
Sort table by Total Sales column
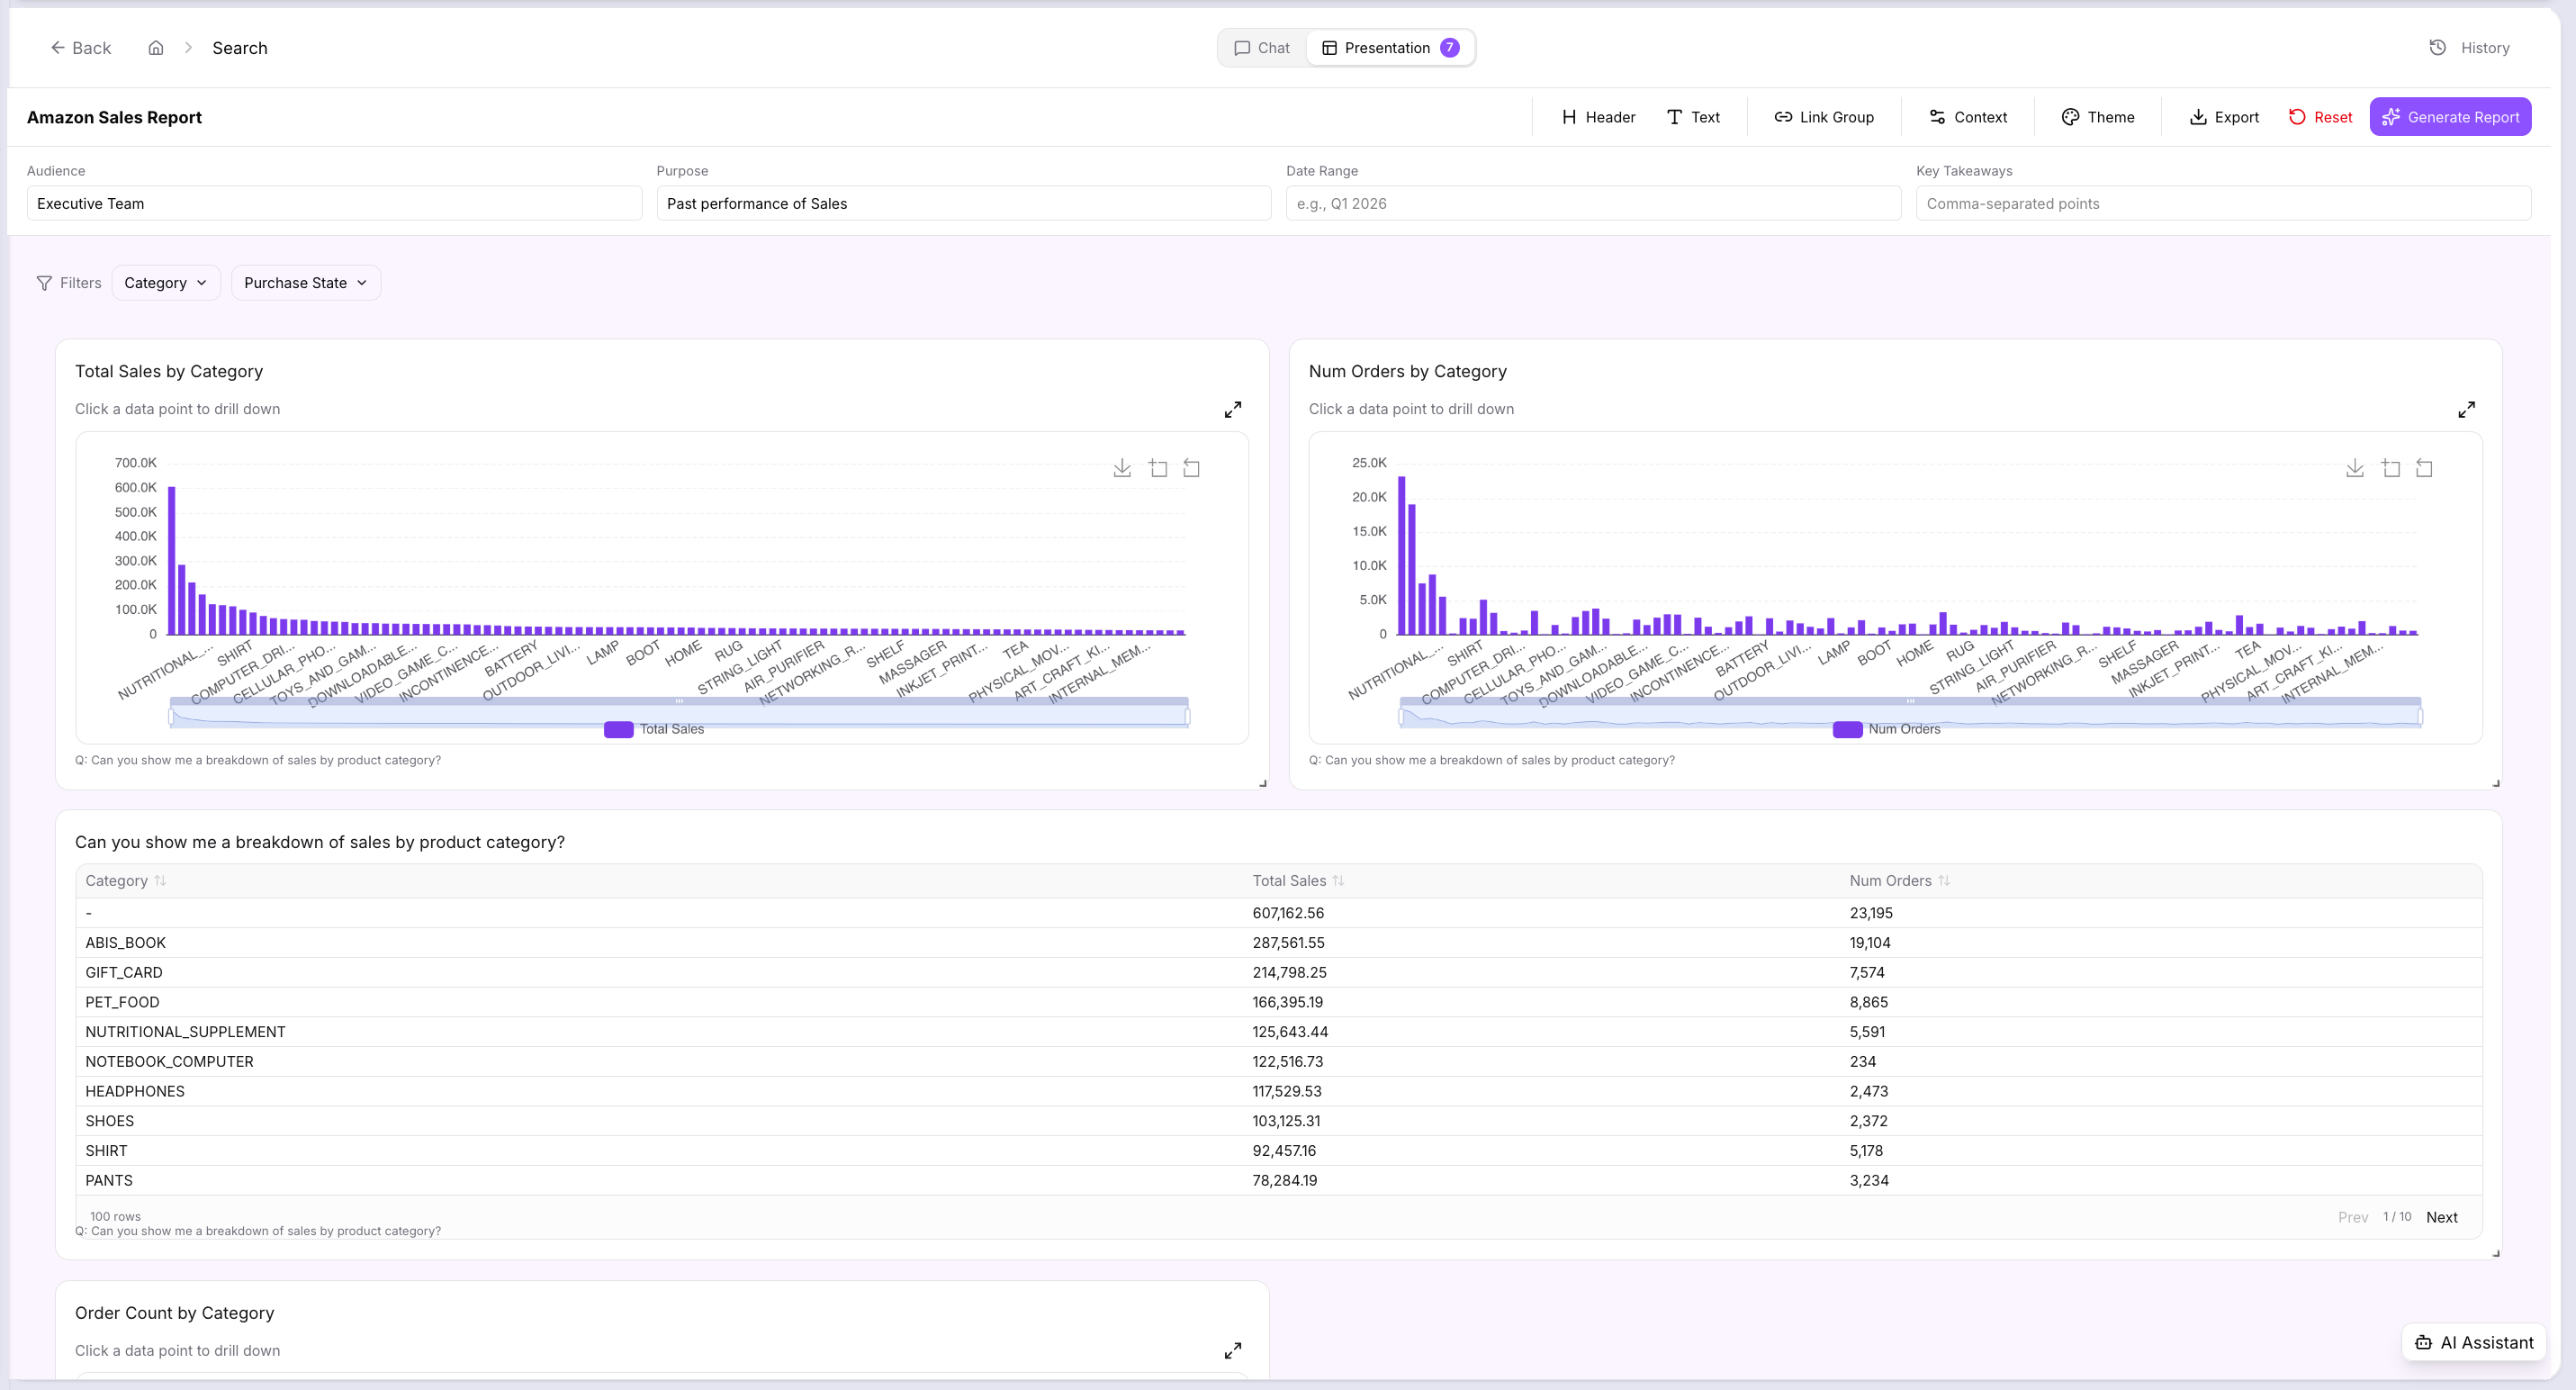(1299, 881)
